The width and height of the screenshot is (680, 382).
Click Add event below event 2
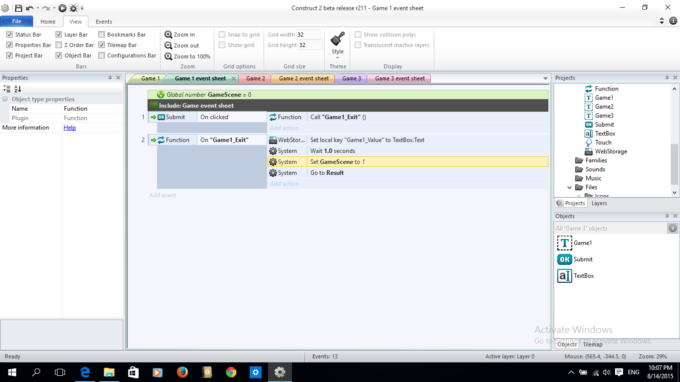[163, 195]
